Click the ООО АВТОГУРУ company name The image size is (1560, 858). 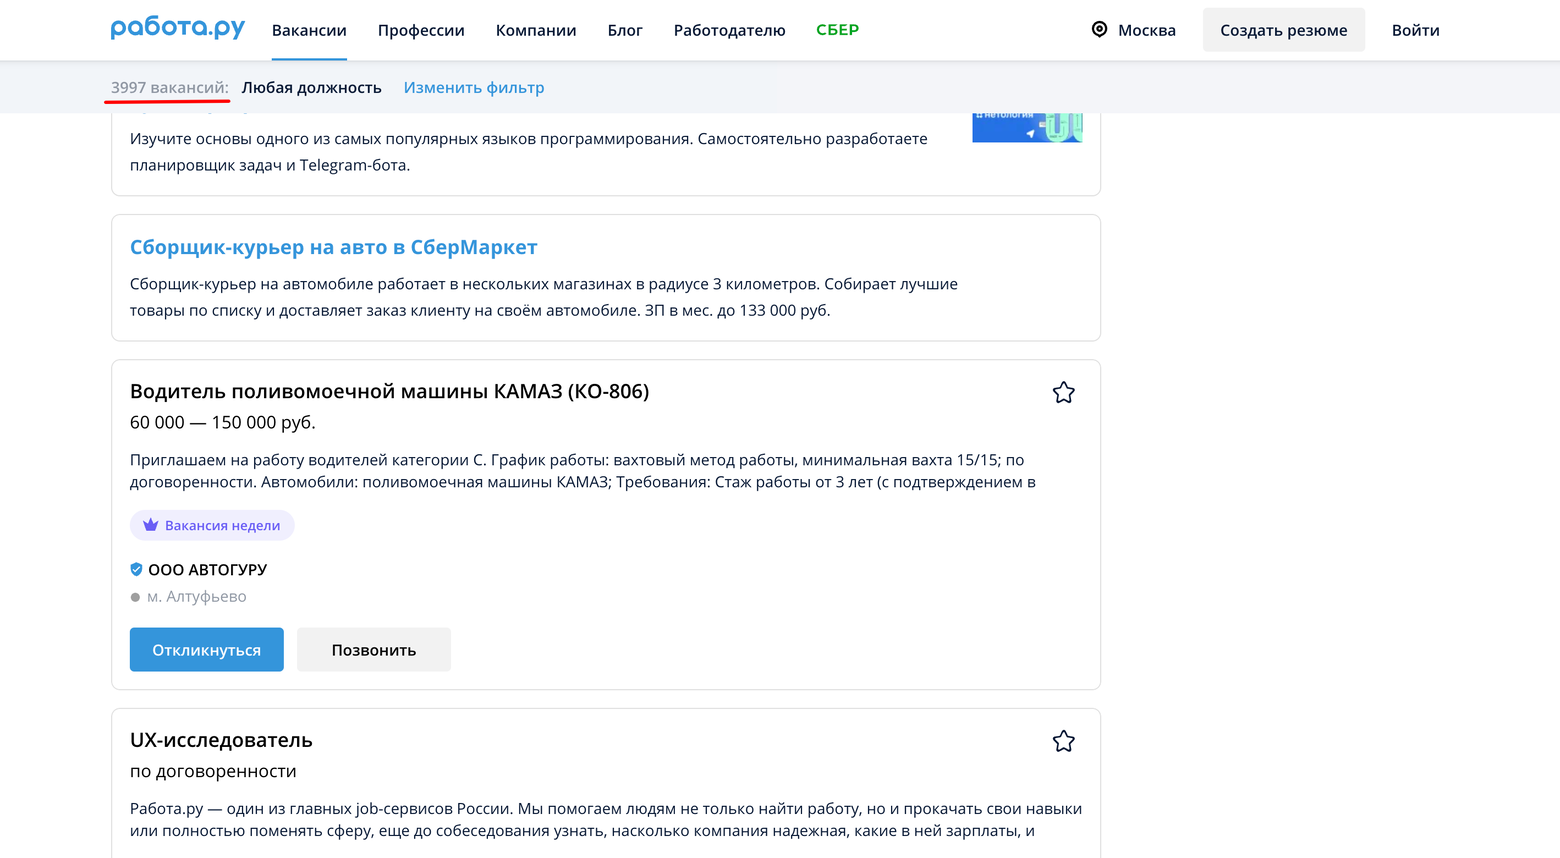(x=207, y=569)
